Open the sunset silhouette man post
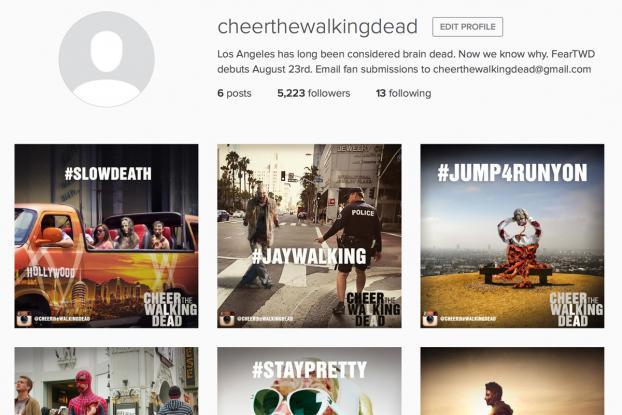Screen dimensions: 622x415 pos(513,381)
